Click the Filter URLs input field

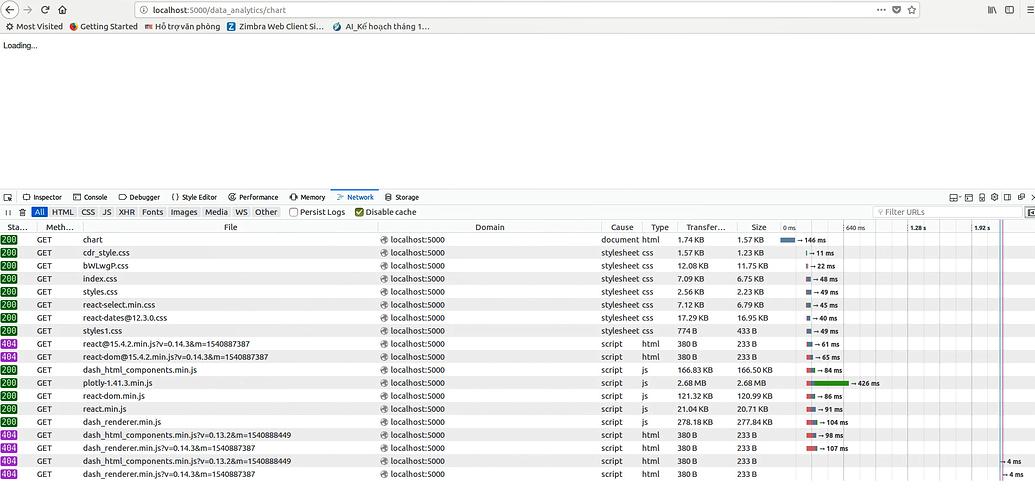947,213
